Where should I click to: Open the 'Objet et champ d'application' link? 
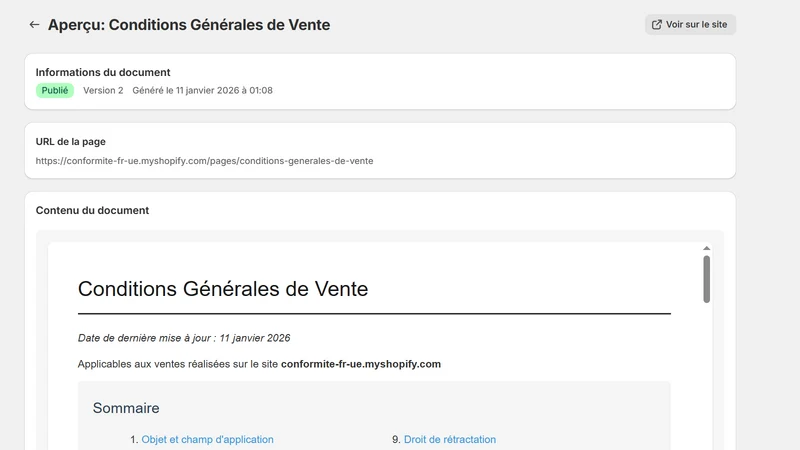click(x=207, y=439)
